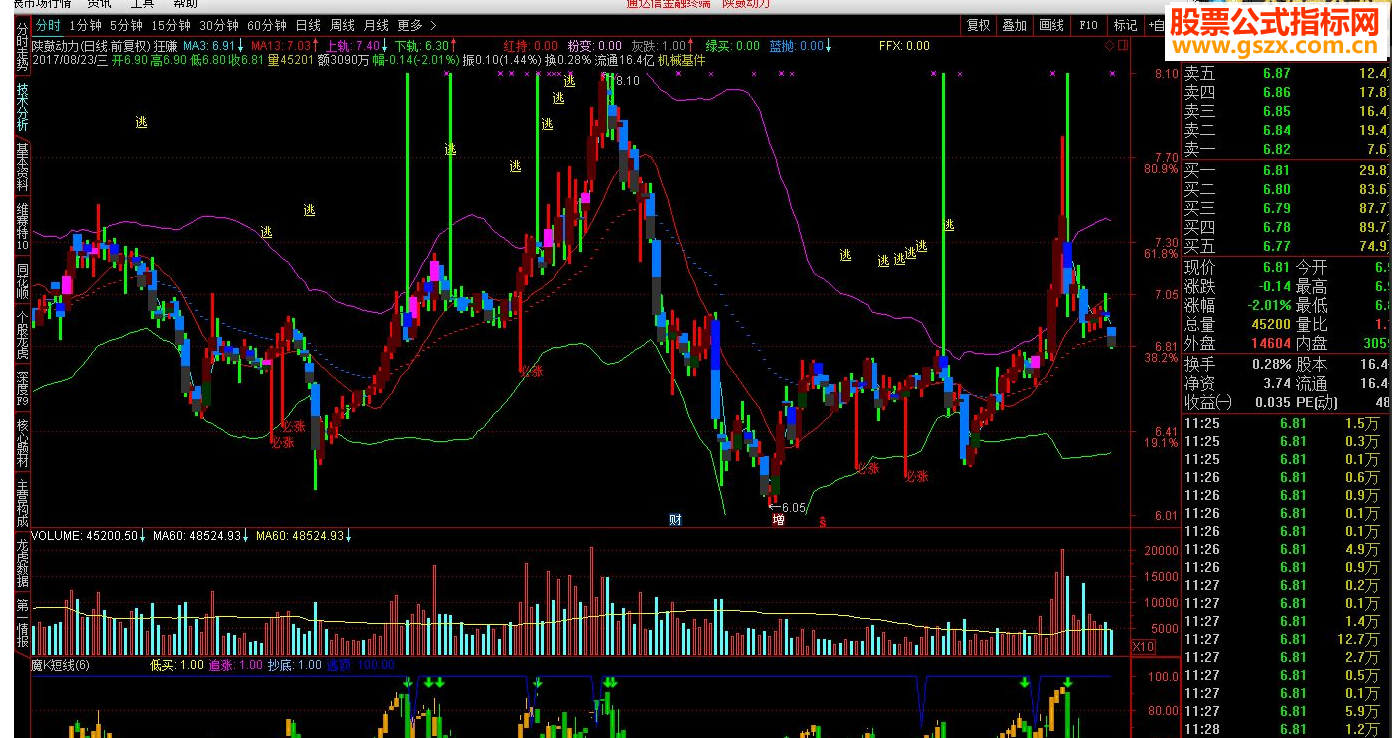
Task: Open the 工具 menu
Action: (x=142, y=4)
